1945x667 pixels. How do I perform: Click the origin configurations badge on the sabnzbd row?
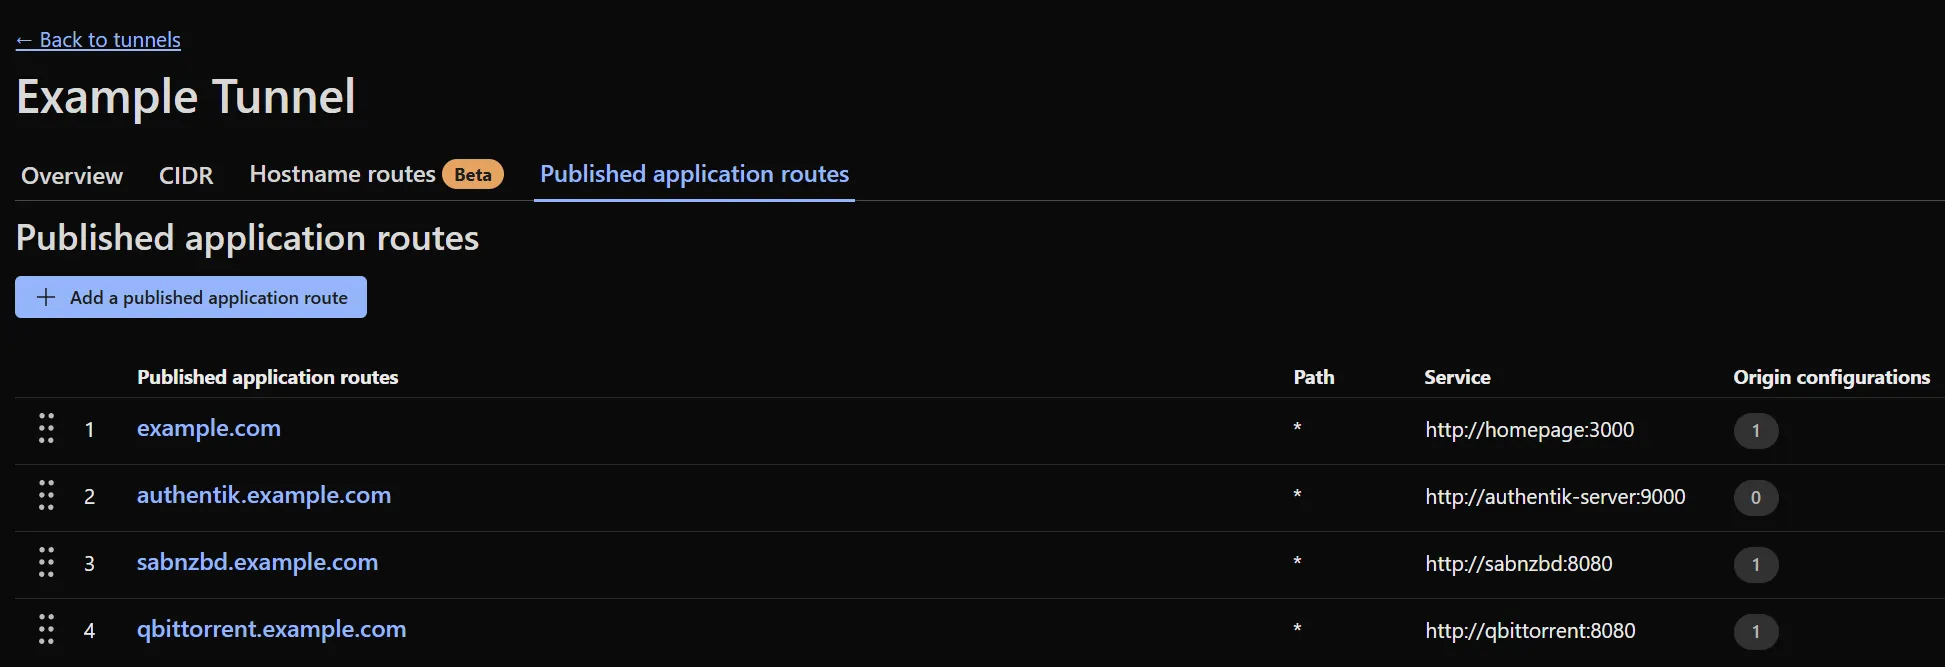(1757, 565)
